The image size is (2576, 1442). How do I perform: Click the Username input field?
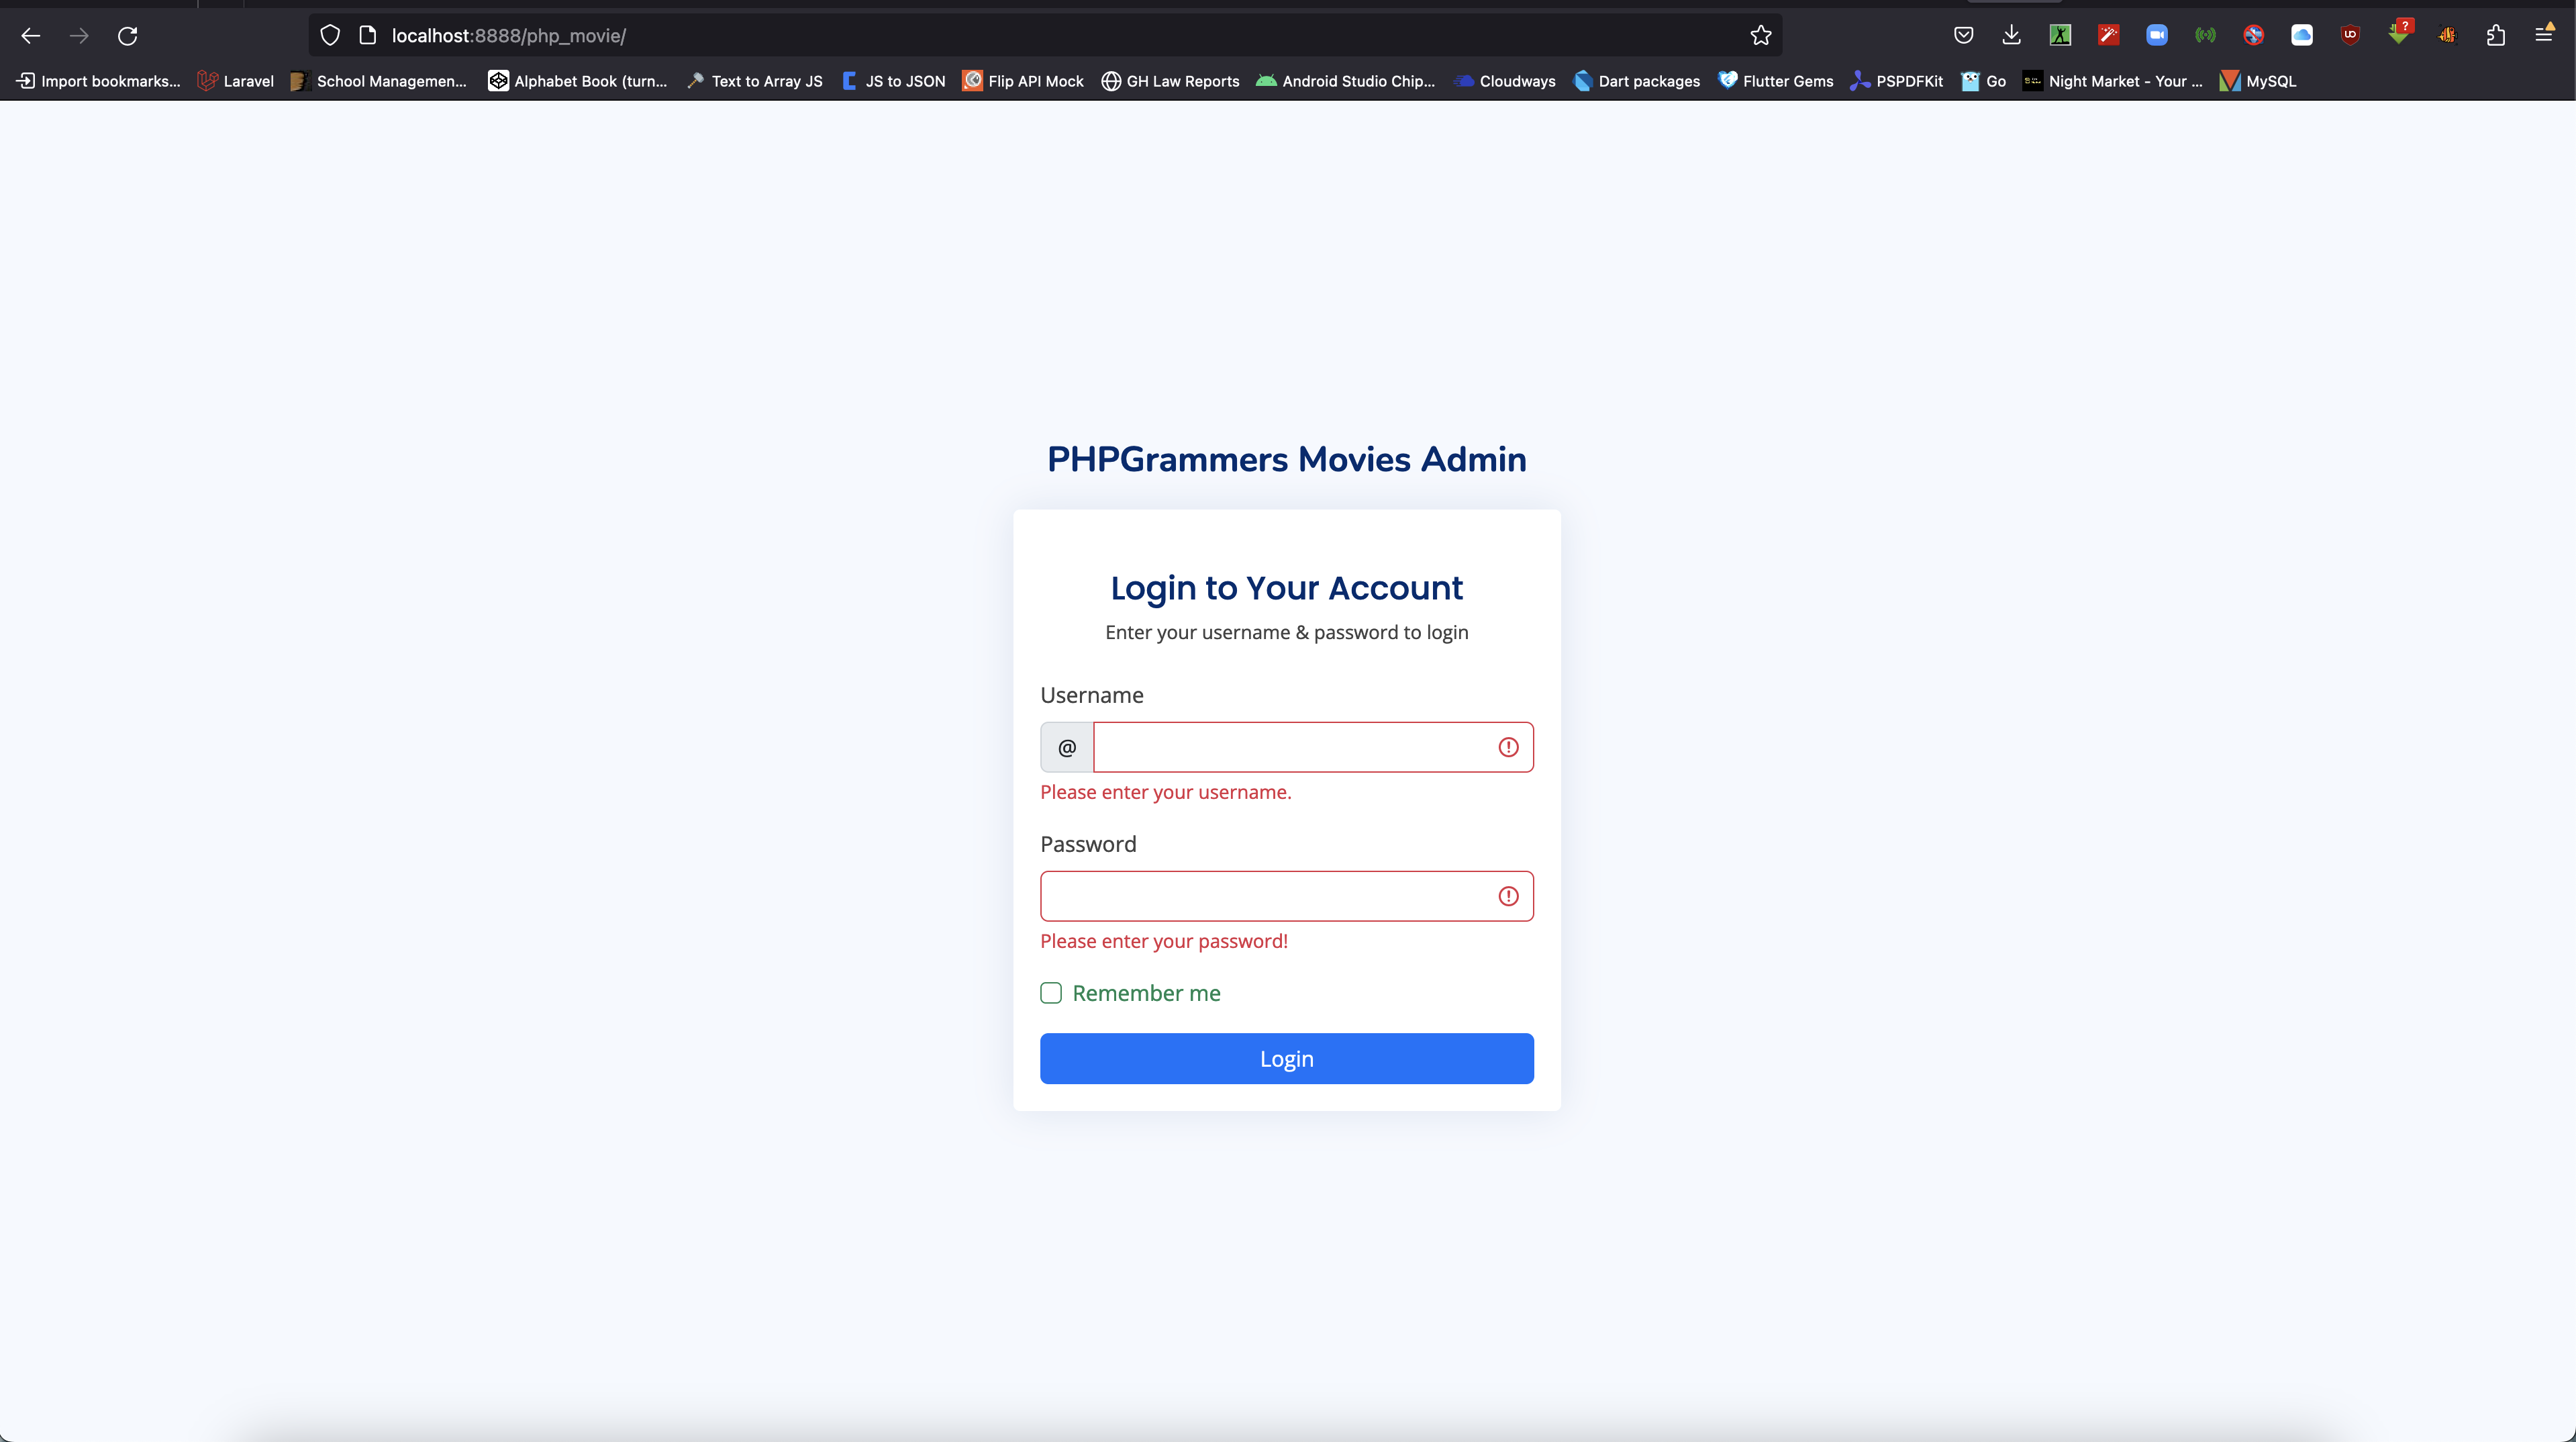pos(1313,747)
